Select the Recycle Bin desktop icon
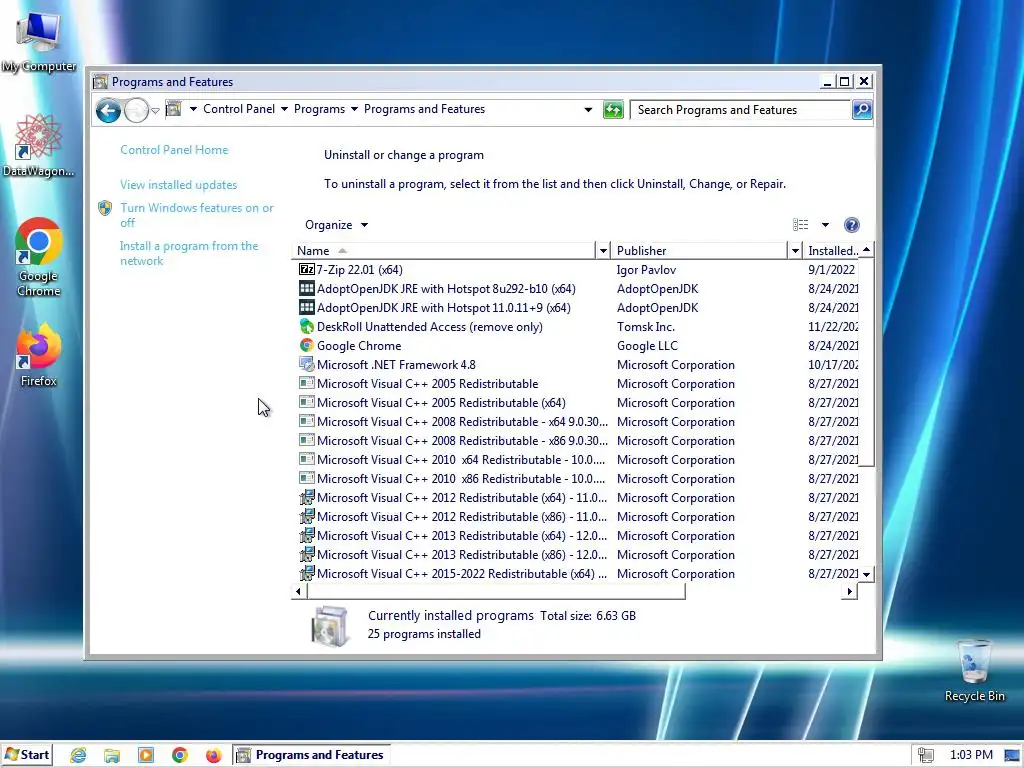1024x768 pixels. [974, 670]
